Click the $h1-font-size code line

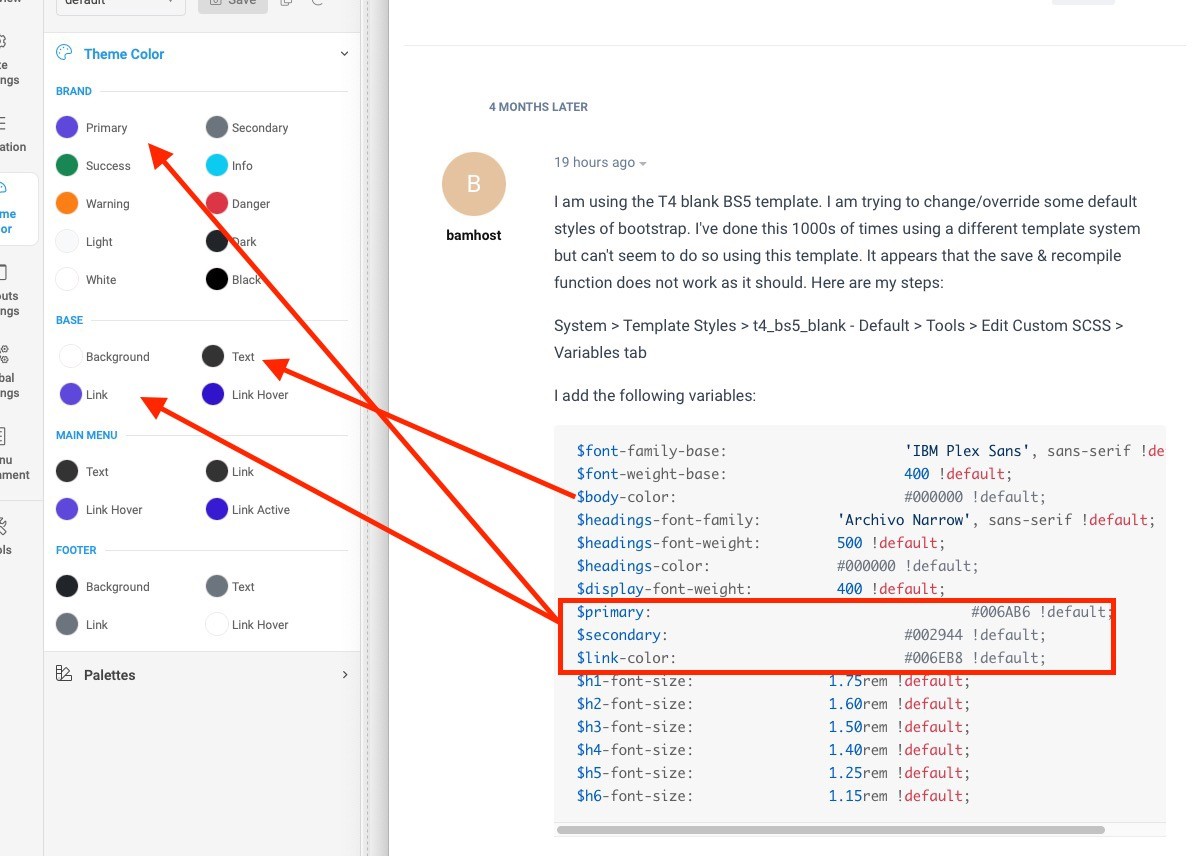click(773, 681)
